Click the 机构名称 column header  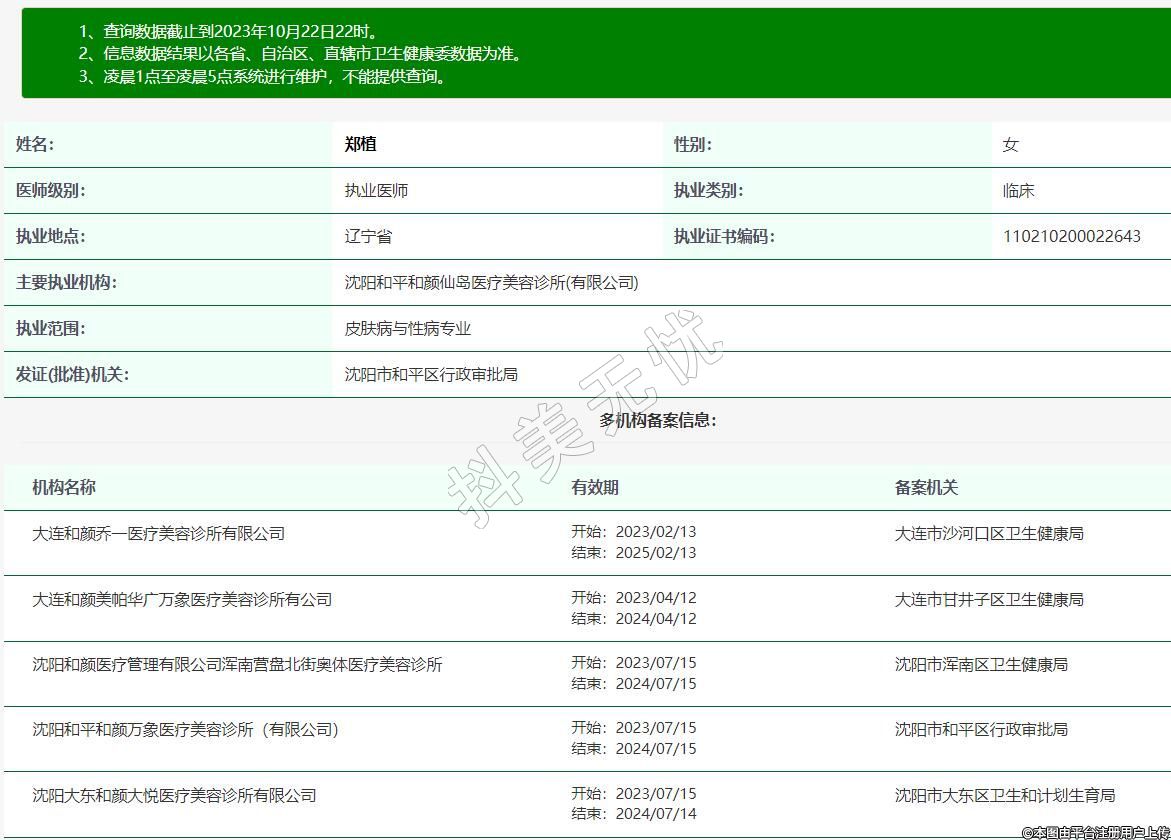point(64,487)
